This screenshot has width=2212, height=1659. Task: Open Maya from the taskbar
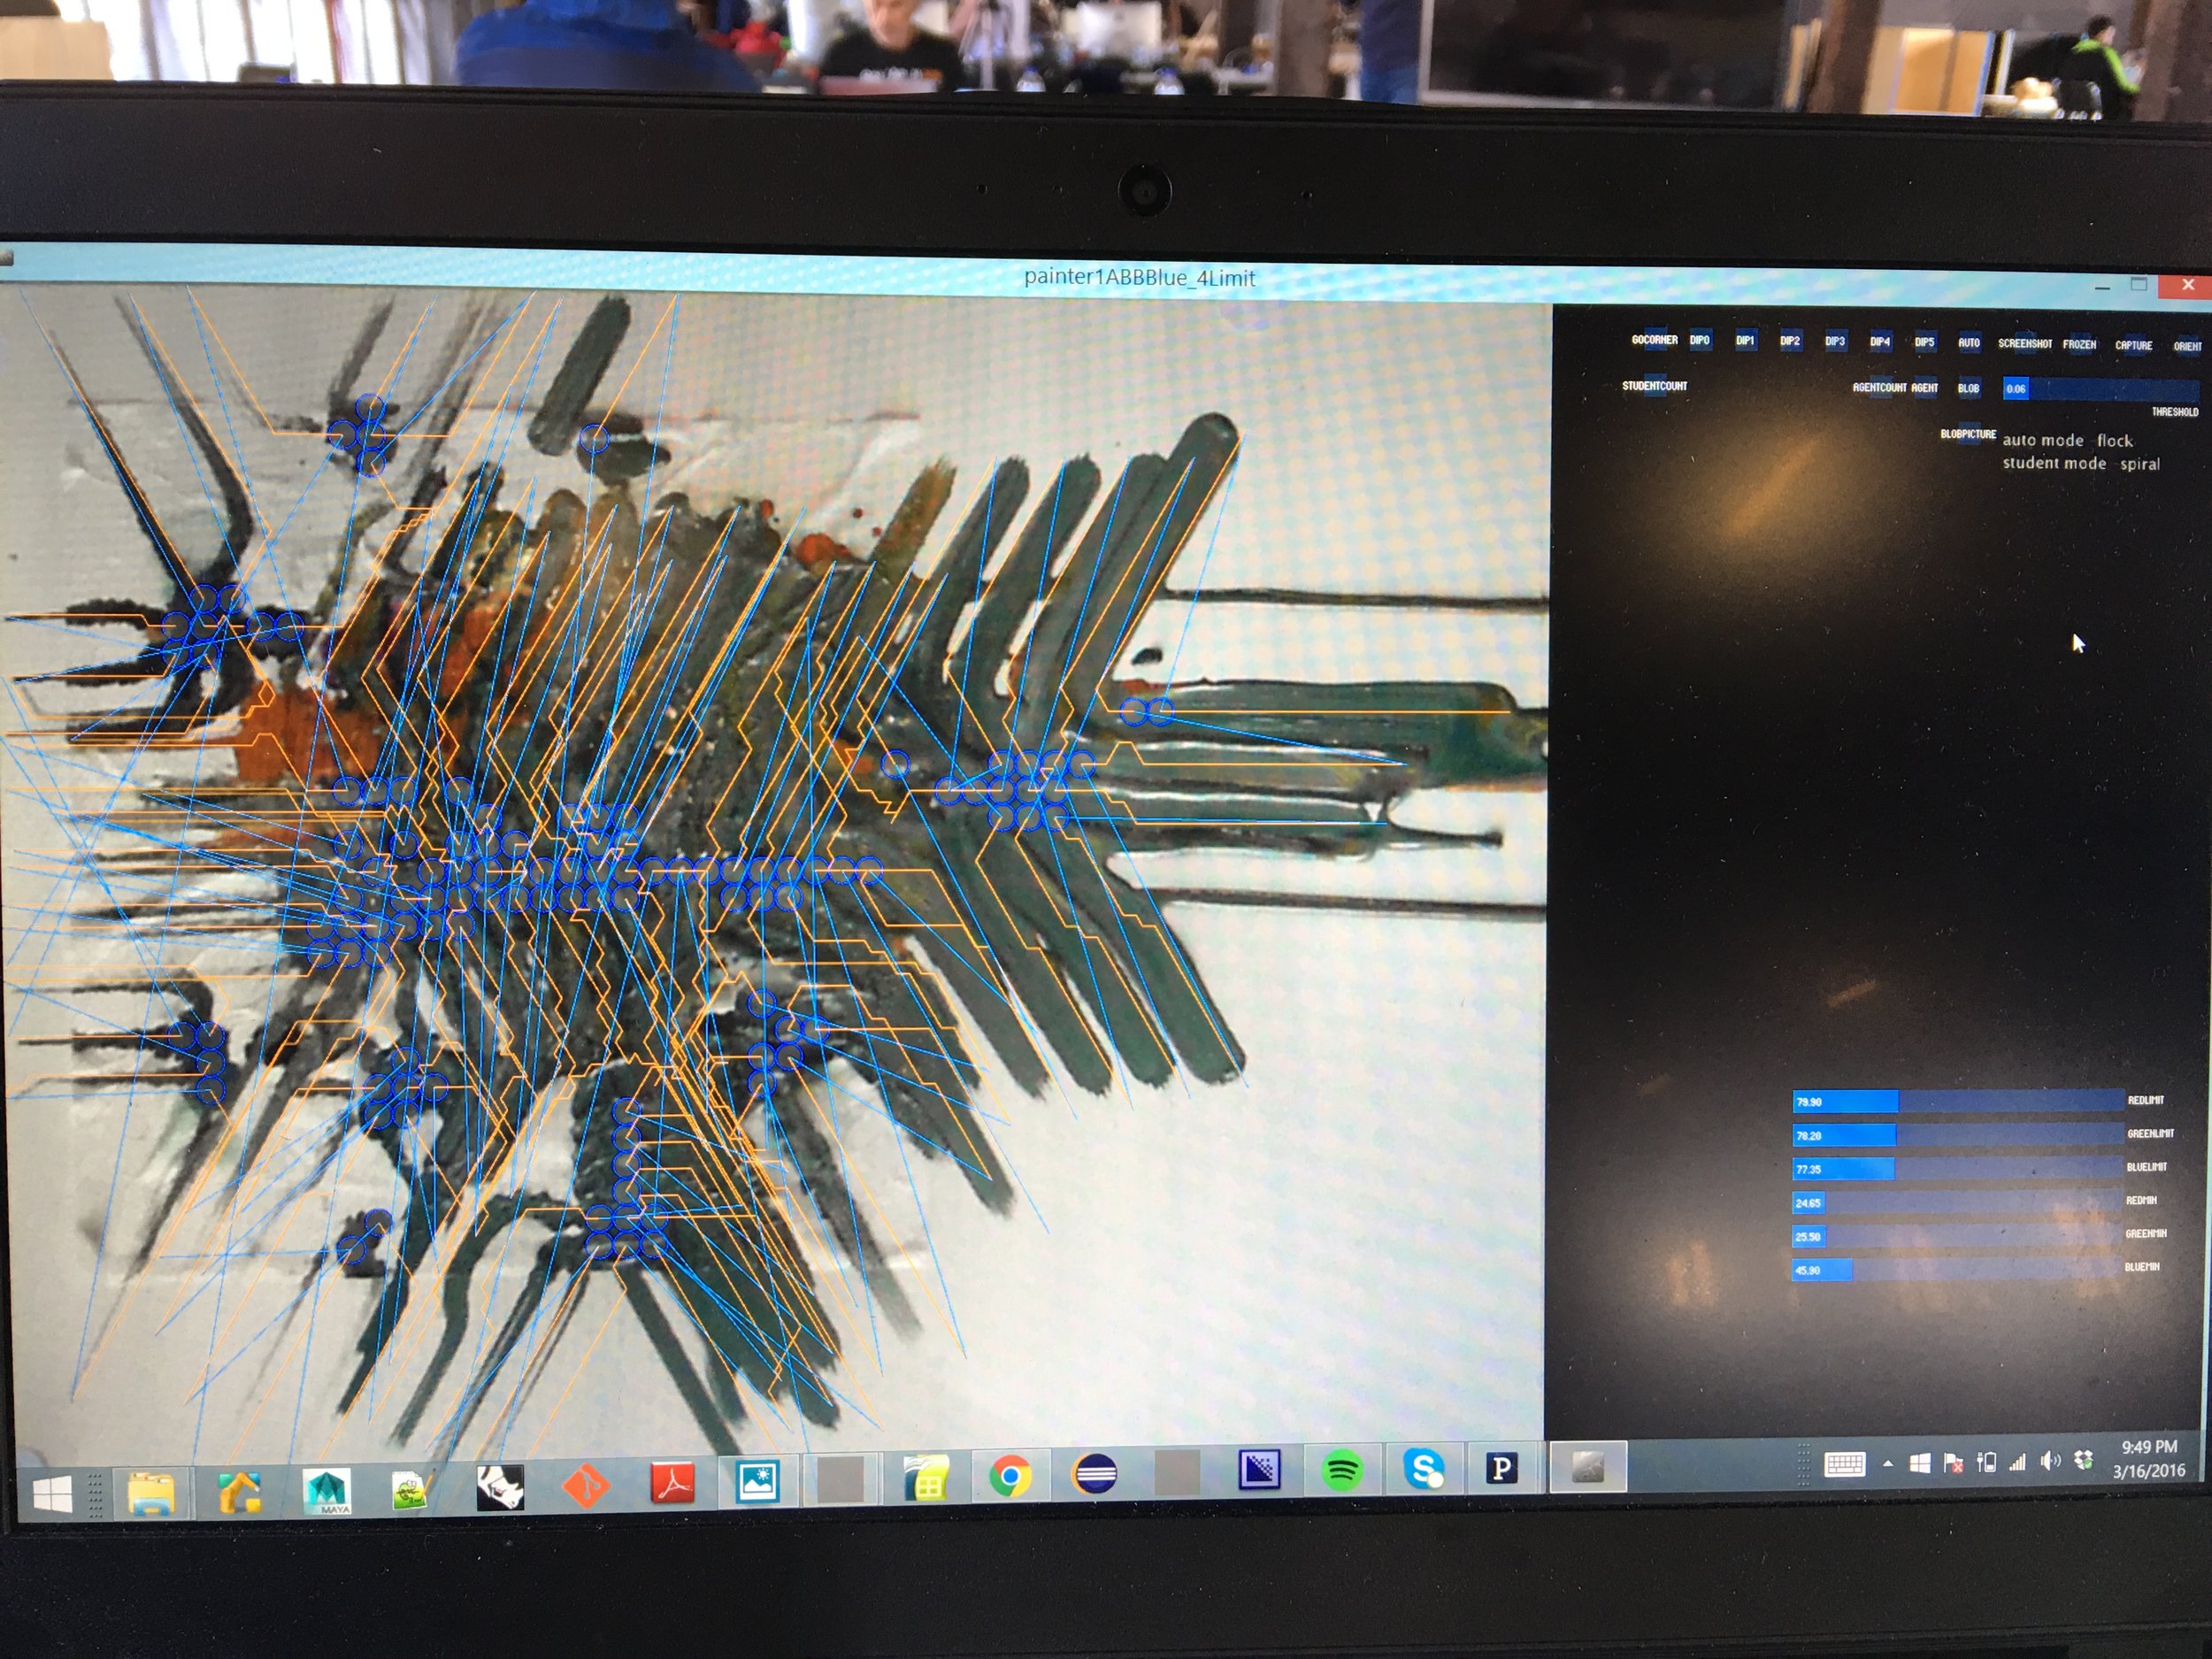click(326, 1489)
